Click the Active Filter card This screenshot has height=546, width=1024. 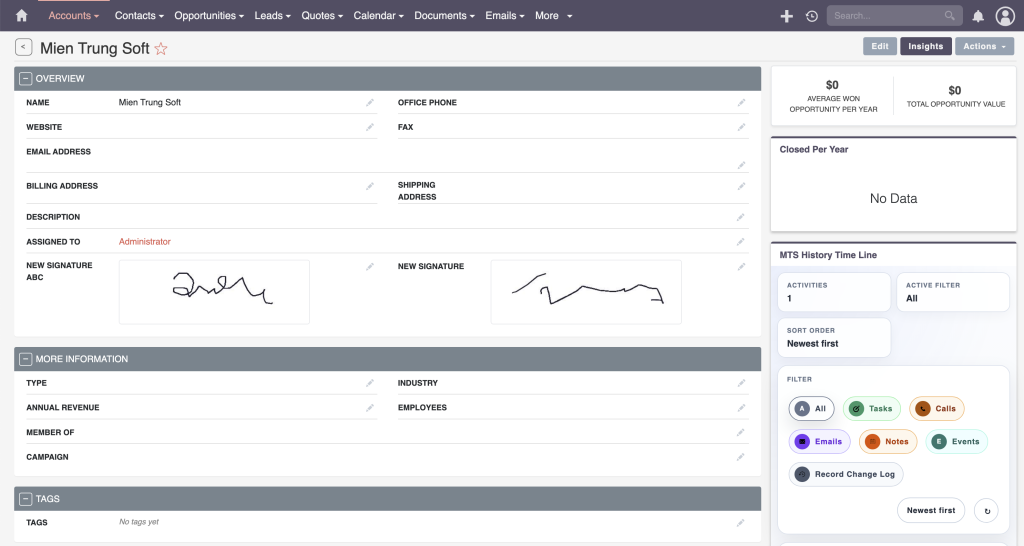tap(953, 292)
